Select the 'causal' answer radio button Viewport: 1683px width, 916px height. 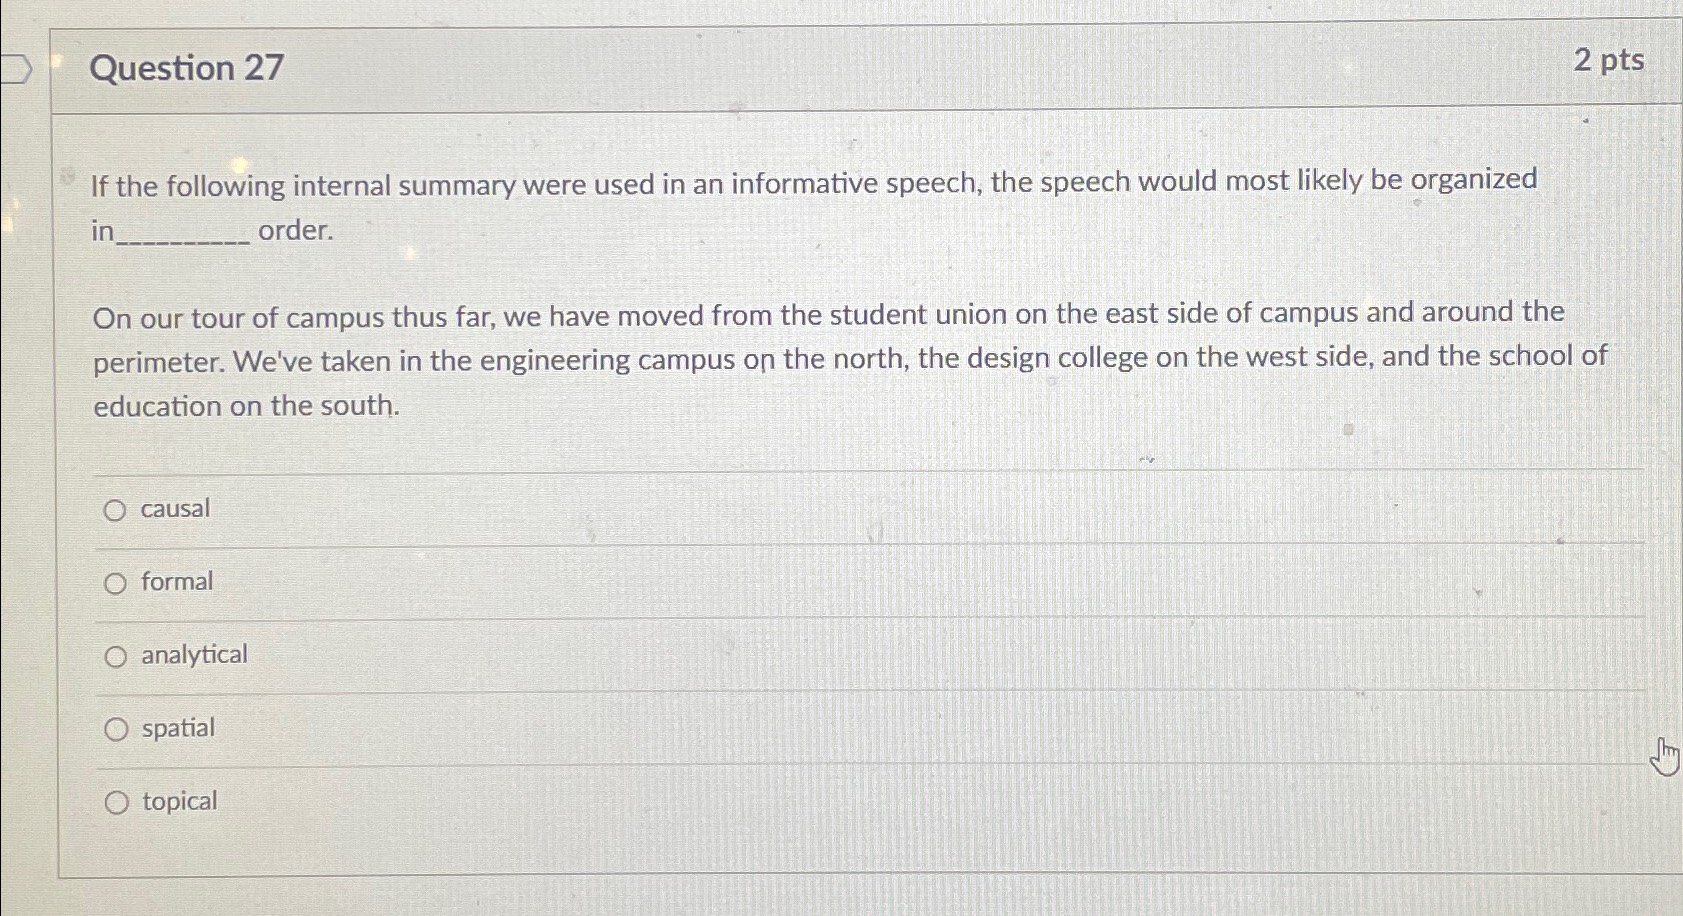click(x=117, y=510)
